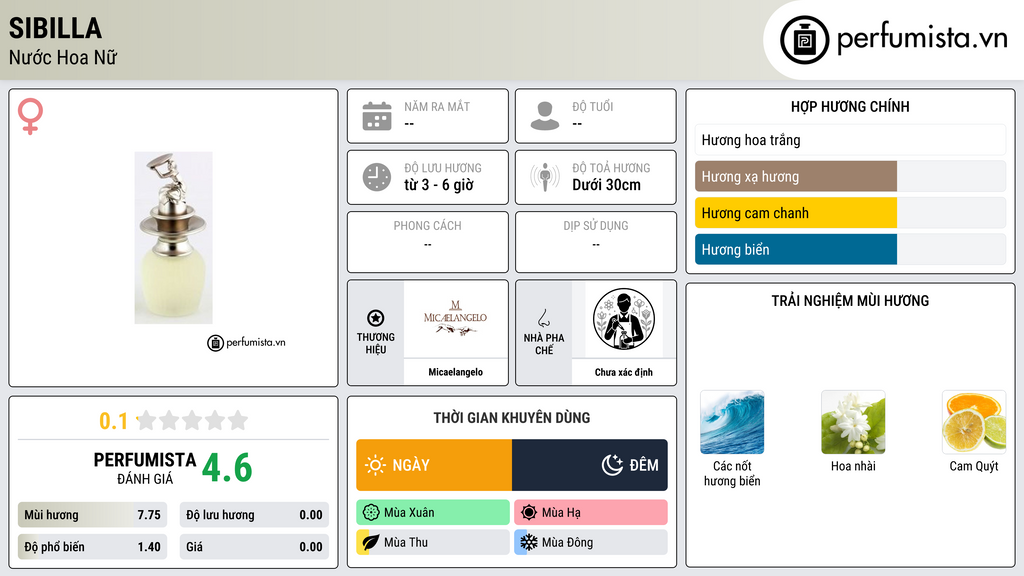Click the Chưa xác định perfumer label
Viewport: 1024px width, 576px height.
tap(624, 372)
